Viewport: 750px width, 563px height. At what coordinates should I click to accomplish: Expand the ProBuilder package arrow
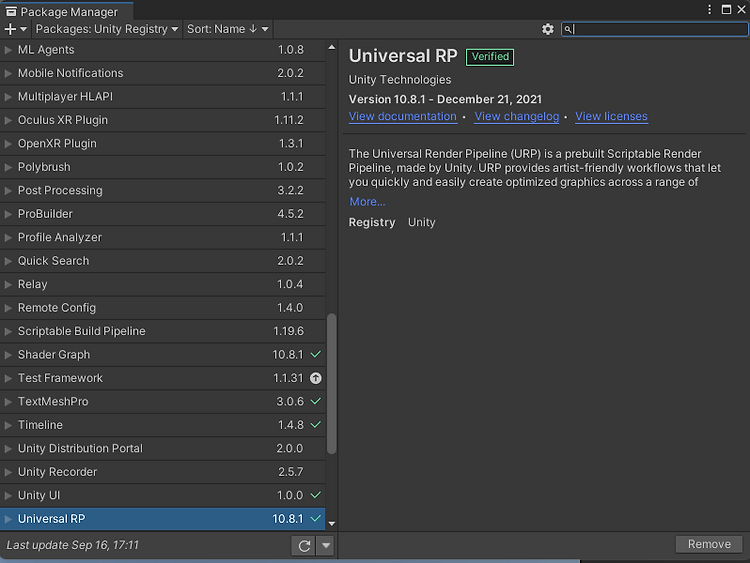coord(8,214)
